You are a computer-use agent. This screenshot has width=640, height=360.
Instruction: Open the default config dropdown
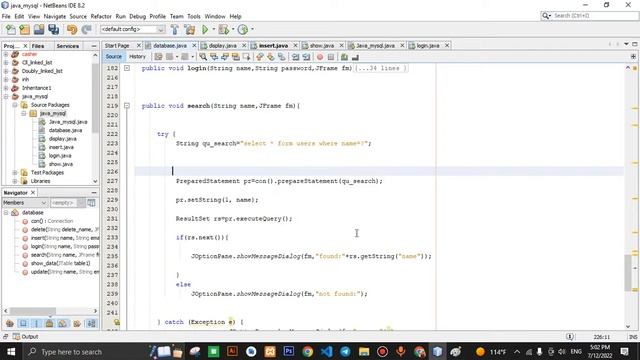click(x=160, y=29)
